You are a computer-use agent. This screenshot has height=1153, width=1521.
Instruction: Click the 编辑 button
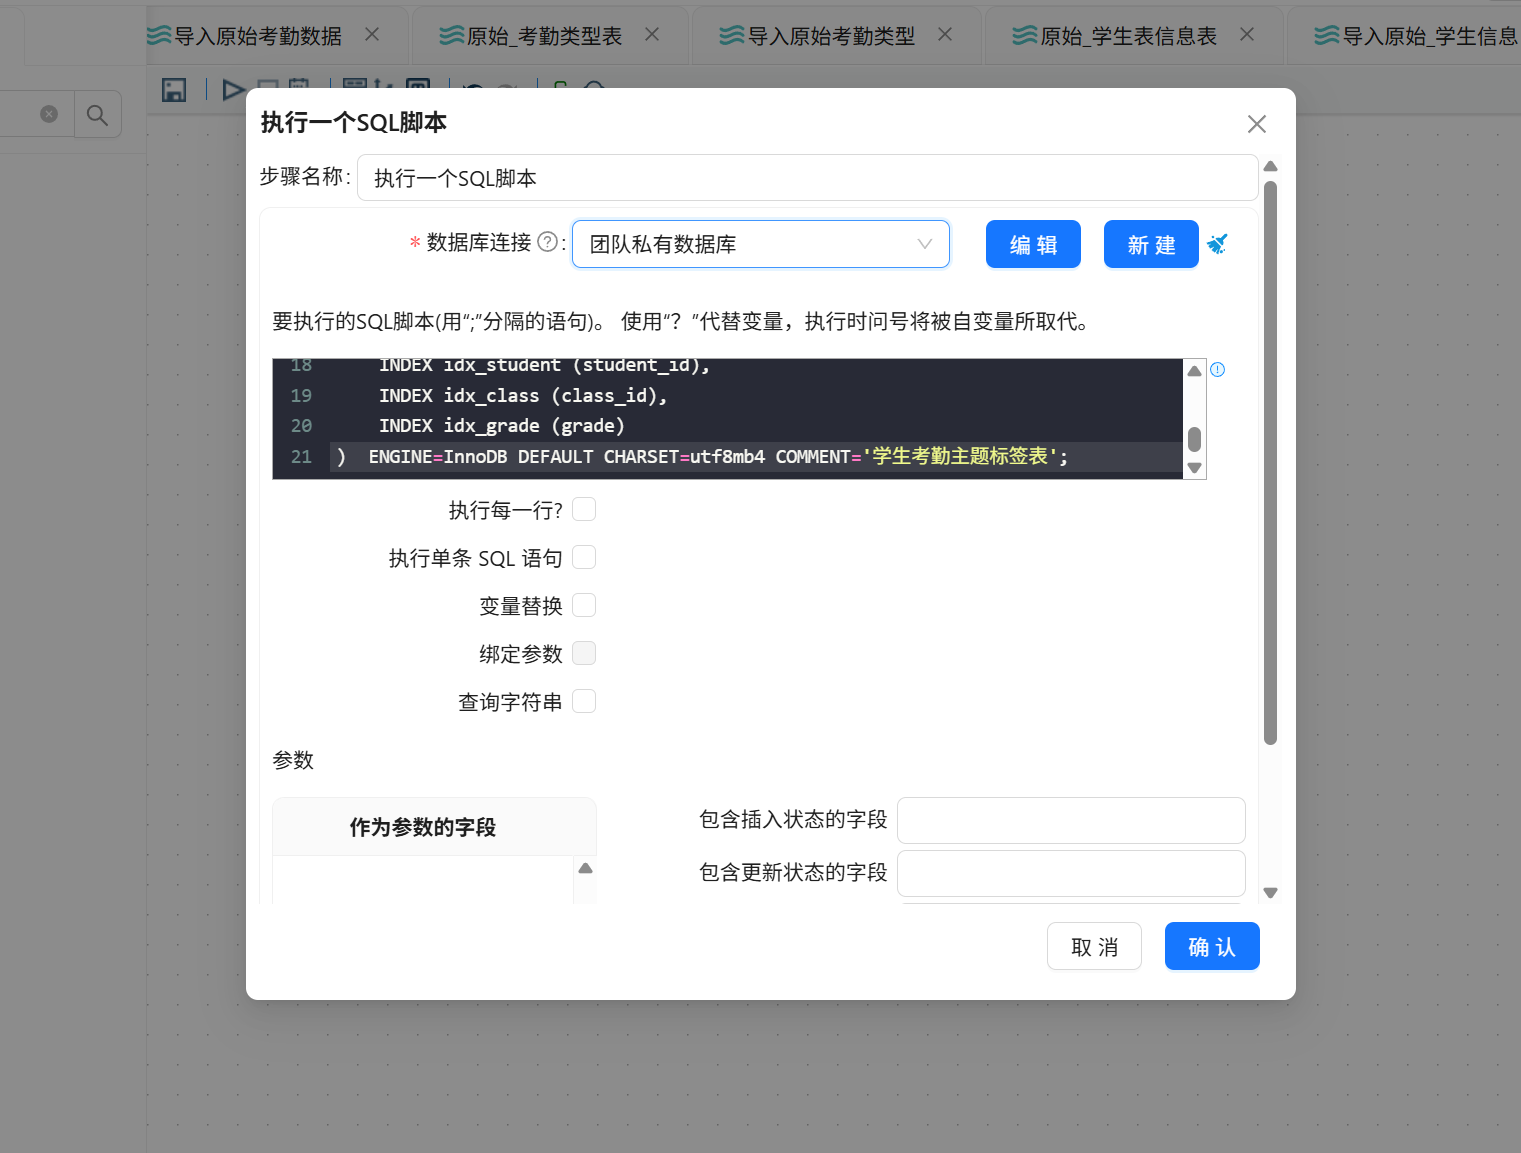coord(1033,244)
